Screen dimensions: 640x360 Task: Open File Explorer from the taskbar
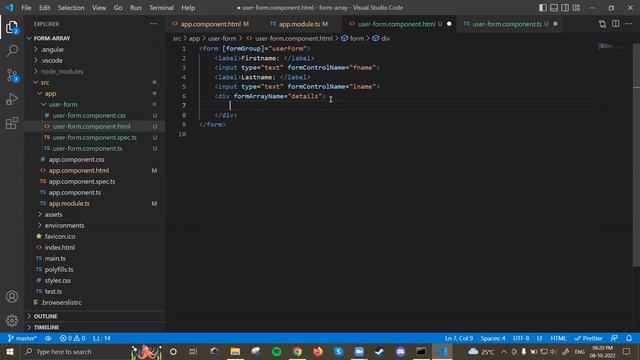235,352
